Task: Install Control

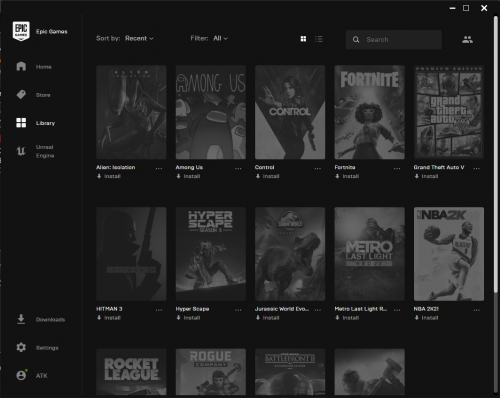Action: (267, 176)
